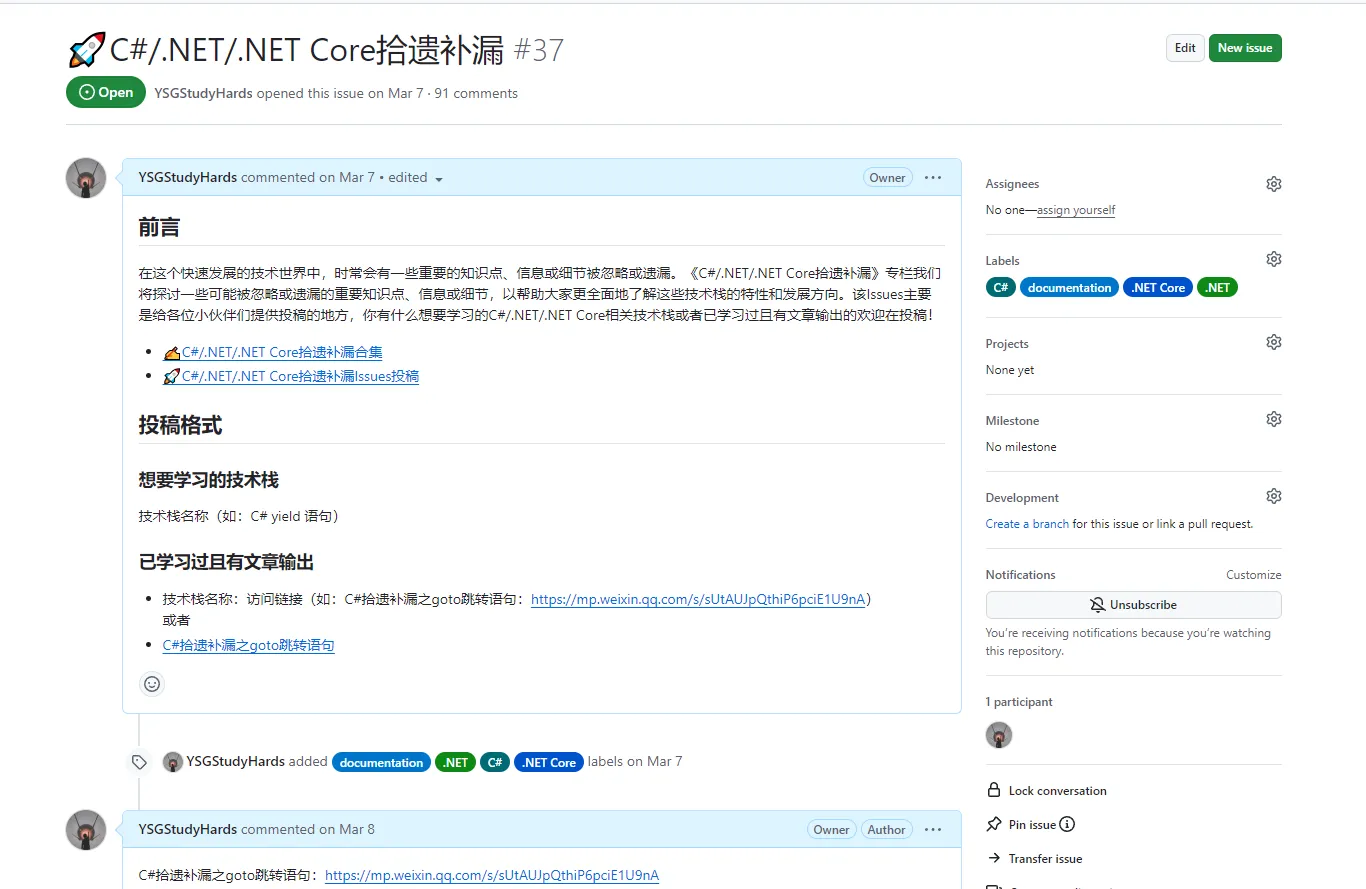Open the weixin link in the Mar 8 comment

(492, 875)
